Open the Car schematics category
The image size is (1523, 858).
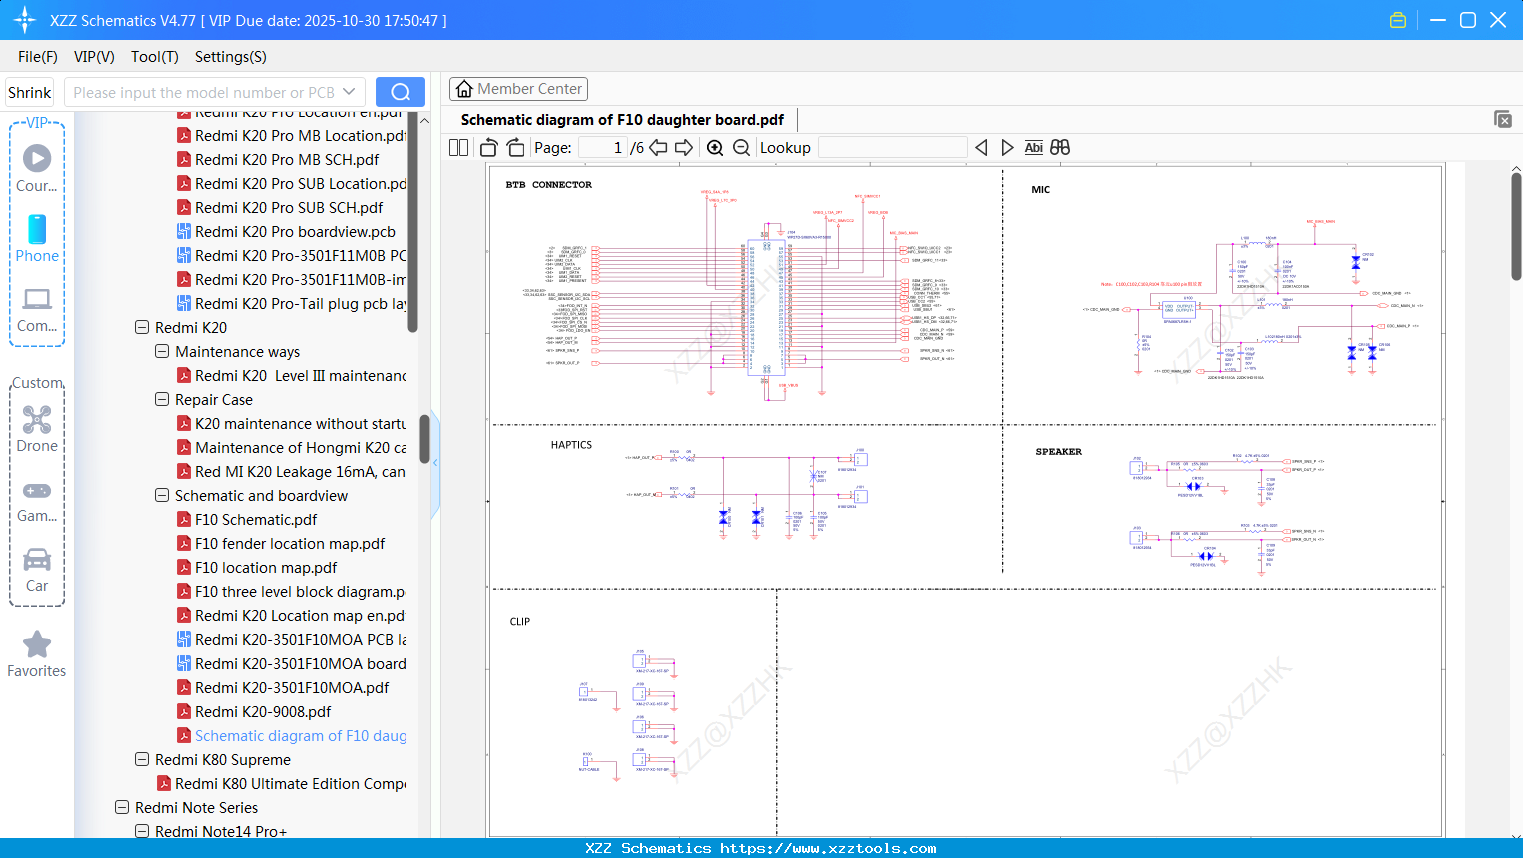pyautogui.click(x=36, y=571)
